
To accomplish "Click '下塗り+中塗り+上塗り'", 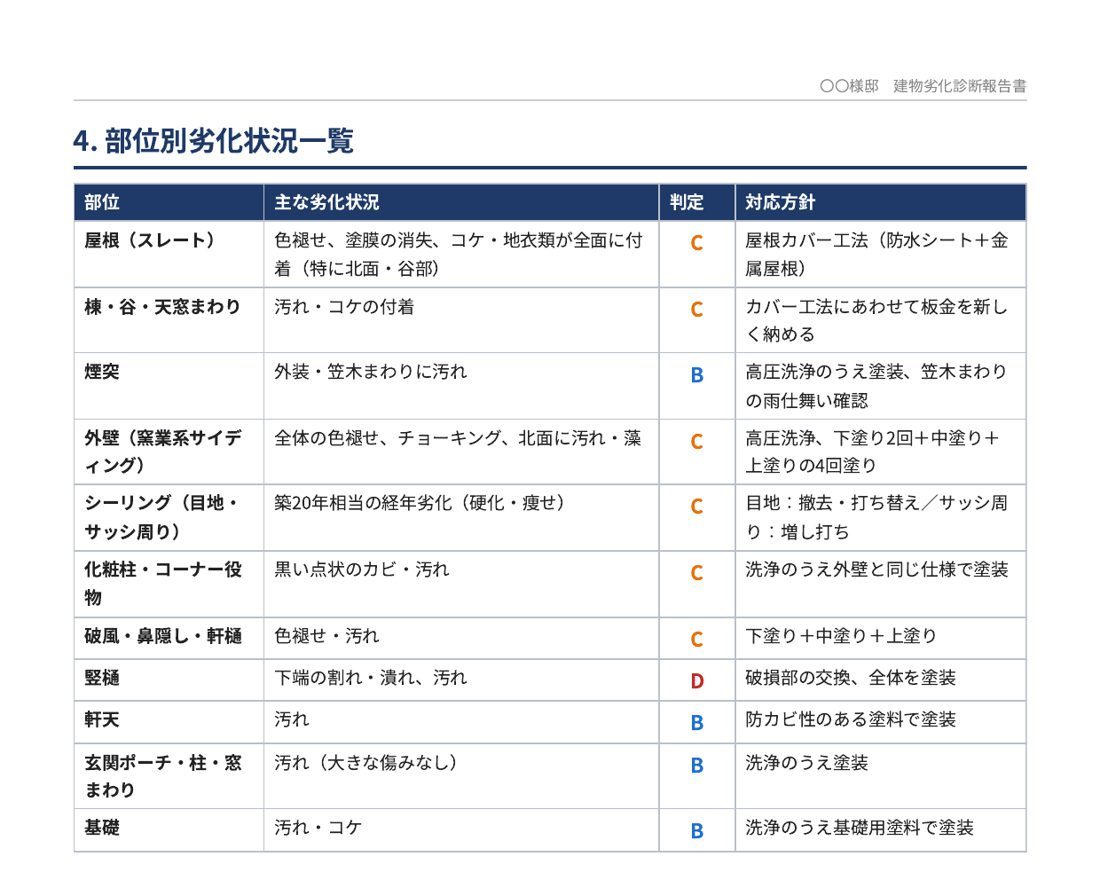I will [841, 636].
